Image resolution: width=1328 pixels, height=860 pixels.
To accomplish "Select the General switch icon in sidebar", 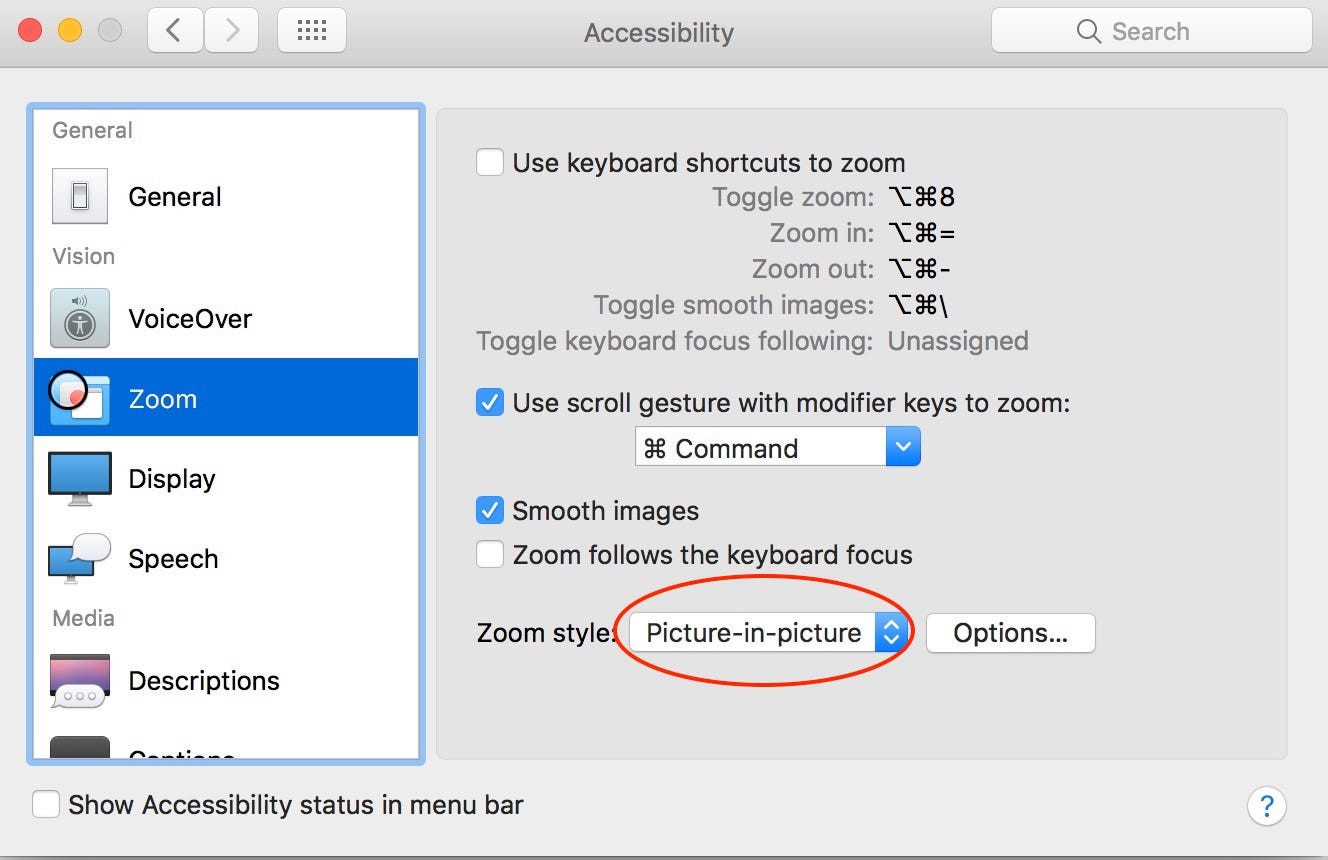I will [x=80, y=196].
